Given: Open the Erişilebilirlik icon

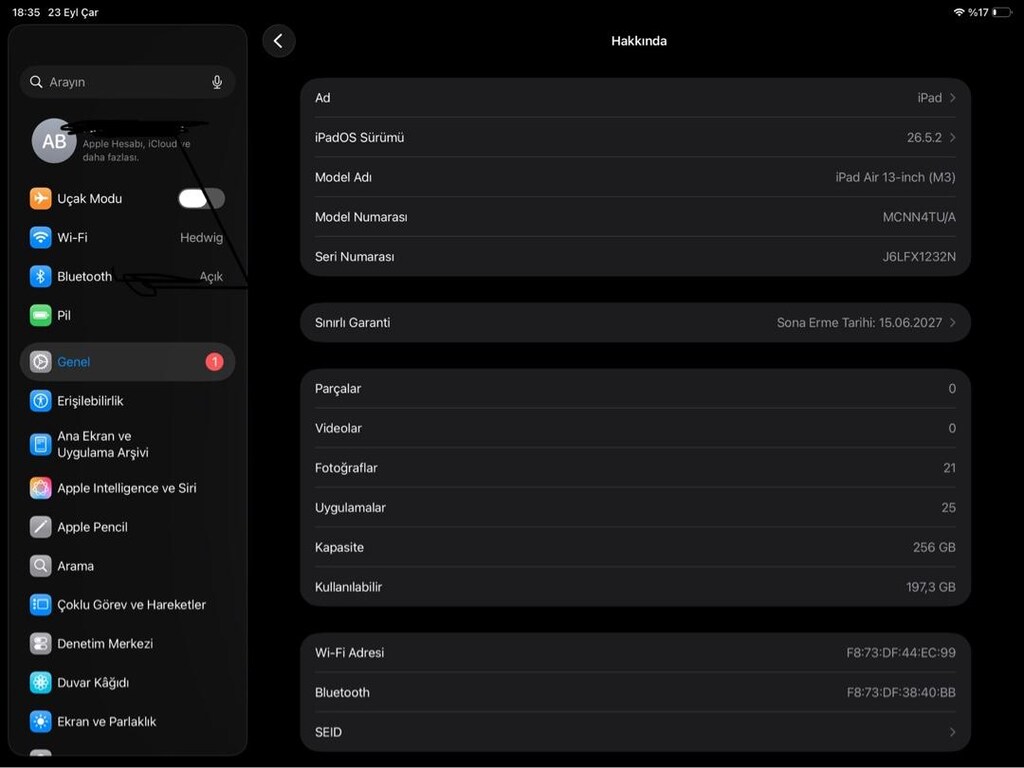Looking at the screenshot, I should [40, 401].
